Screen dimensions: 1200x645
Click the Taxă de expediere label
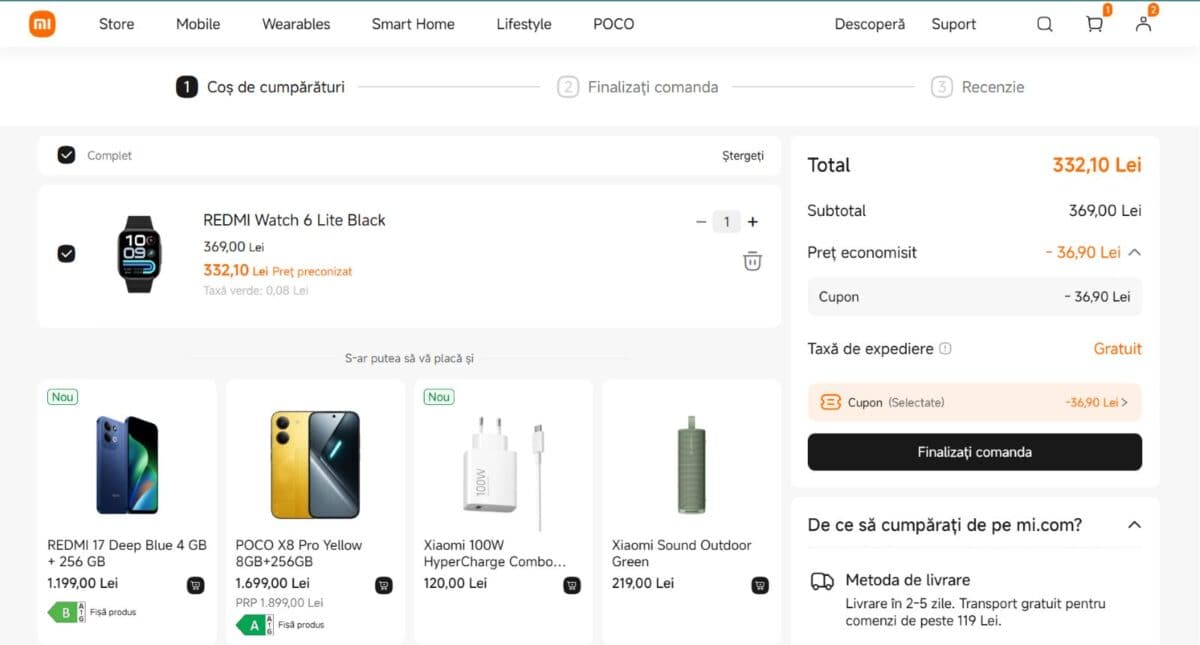pyautogui.click(x=870, y=349)
